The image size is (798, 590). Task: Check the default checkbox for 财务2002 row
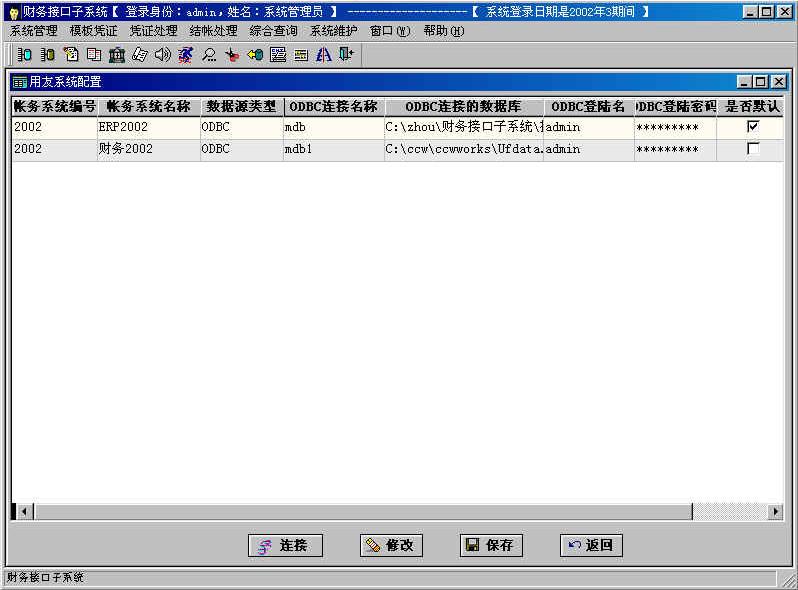[753, 149]
